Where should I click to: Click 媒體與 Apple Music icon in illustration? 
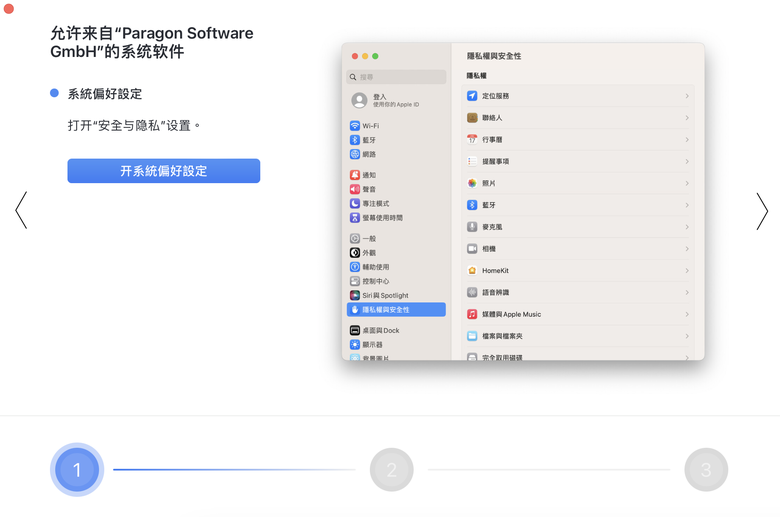pyautogui.click(x=472, y=314)
